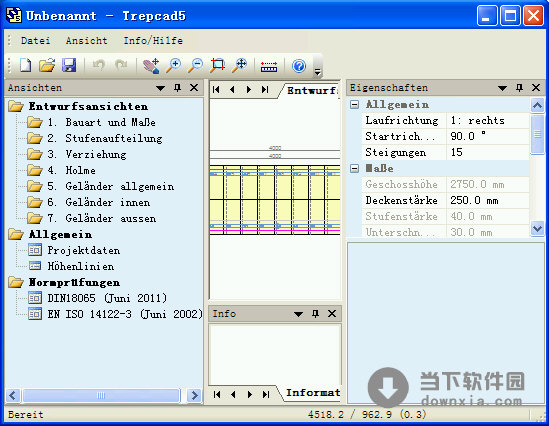This screenshot has height=426, width=549.
Task: Open 7. Geländer aussen view
Action: pyautogui.click(x=102, y=218)
